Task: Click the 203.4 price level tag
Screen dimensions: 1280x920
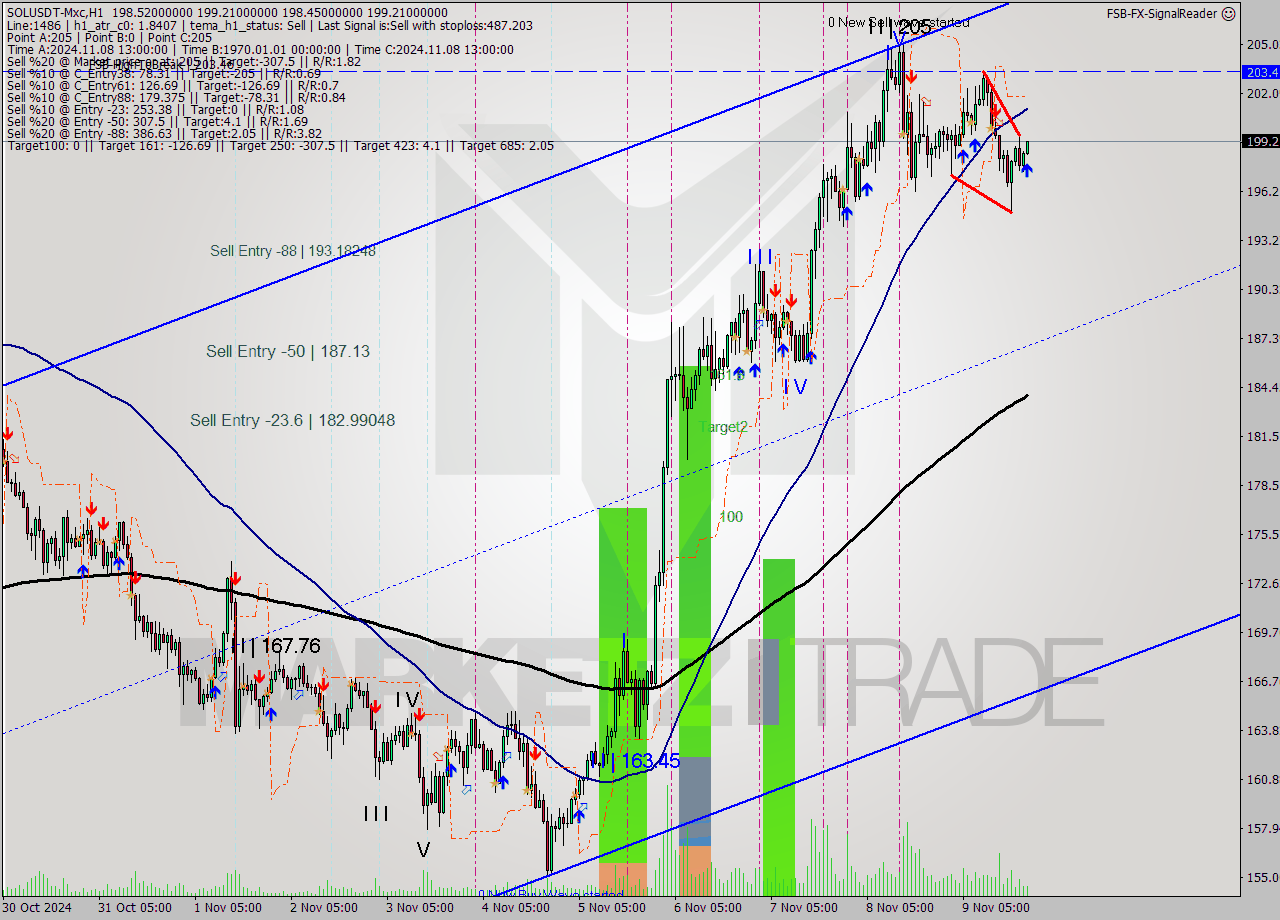Action: point(1260,71)
